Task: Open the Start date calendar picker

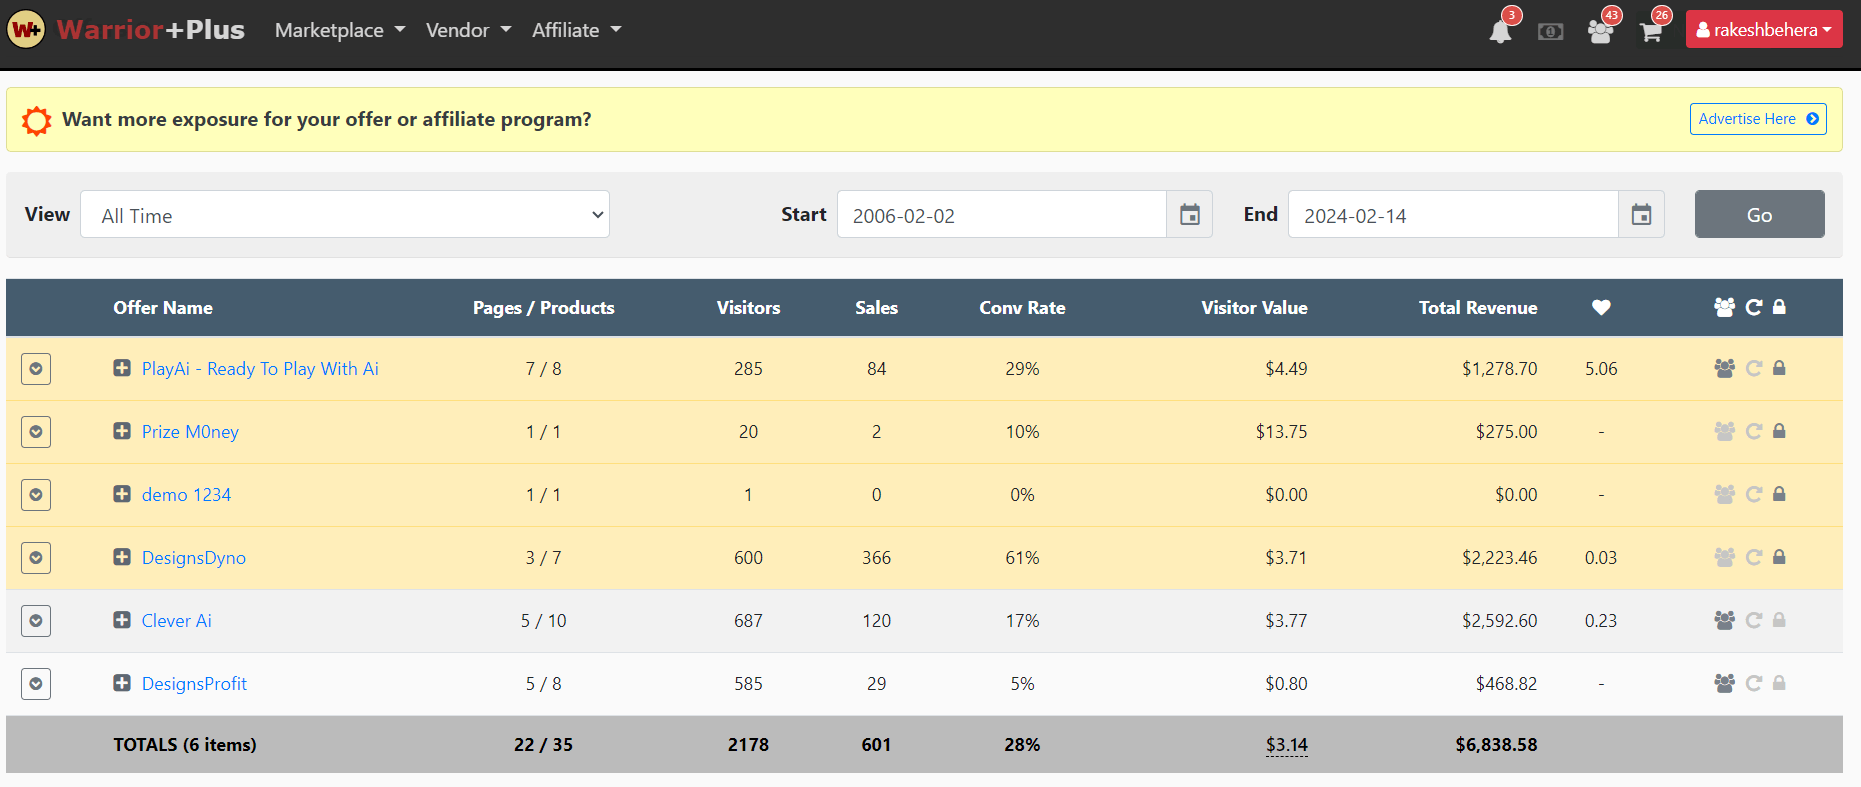Action: (1189, 214)
